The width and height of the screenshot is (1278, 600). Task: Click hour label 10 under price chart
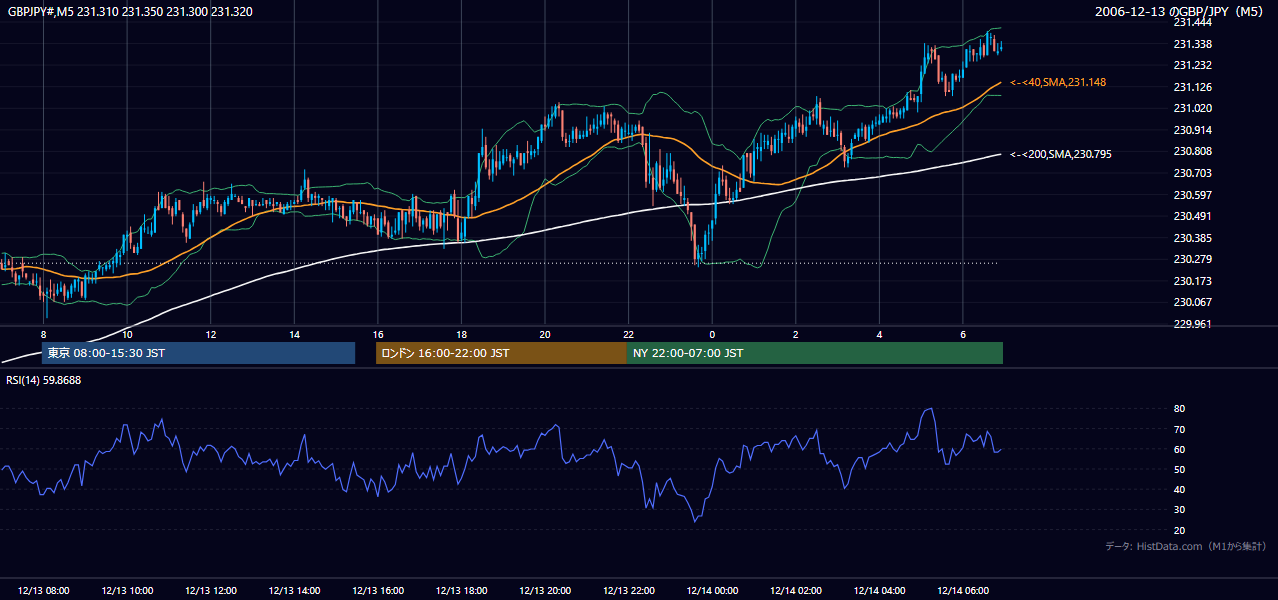127,334
